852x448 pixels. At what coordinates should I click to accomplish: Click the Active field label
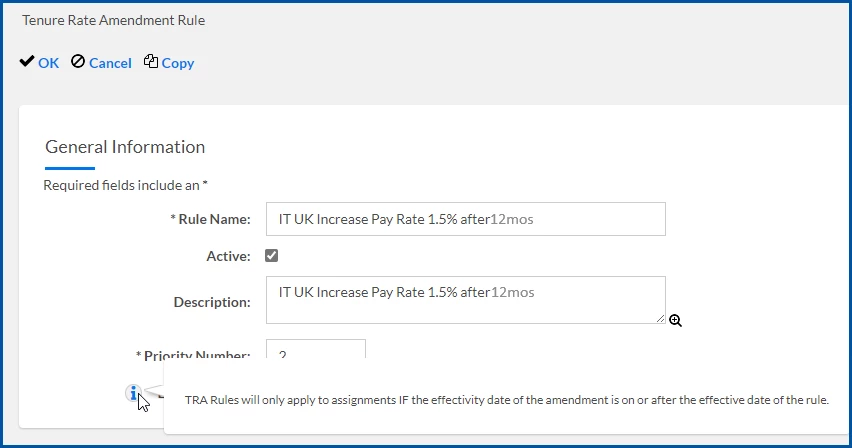click(228, 257)
